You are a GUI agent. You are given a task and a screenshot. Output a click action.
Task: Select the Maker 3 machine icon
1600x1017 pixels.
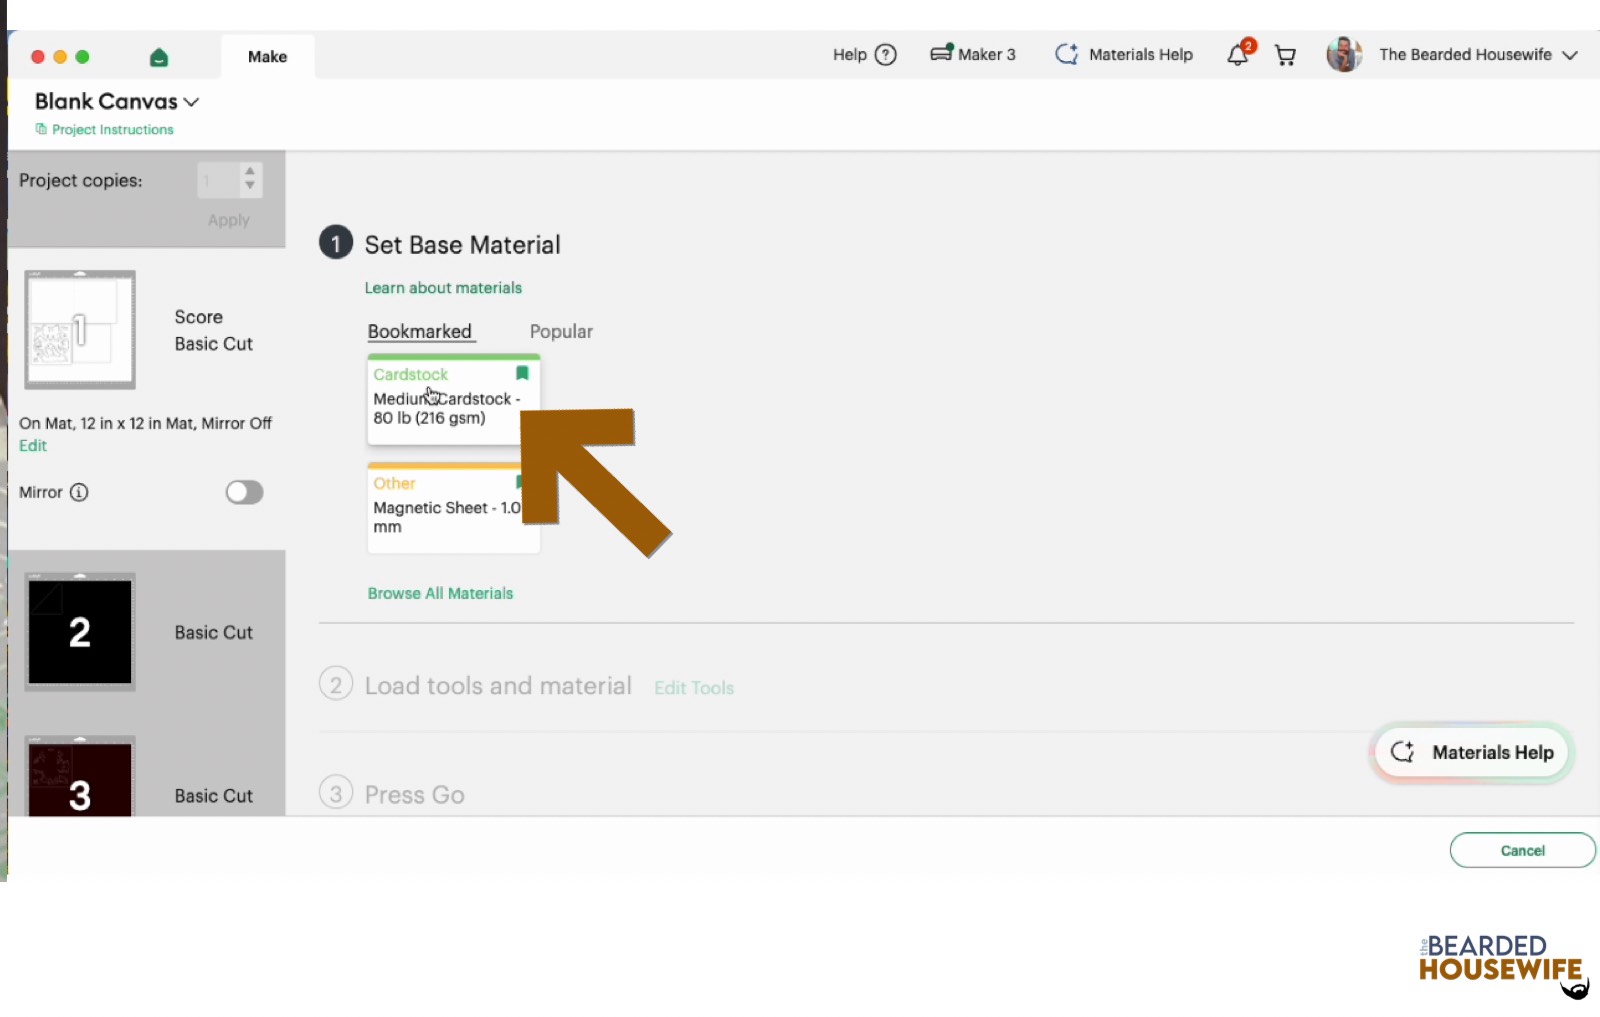point(941,53)
